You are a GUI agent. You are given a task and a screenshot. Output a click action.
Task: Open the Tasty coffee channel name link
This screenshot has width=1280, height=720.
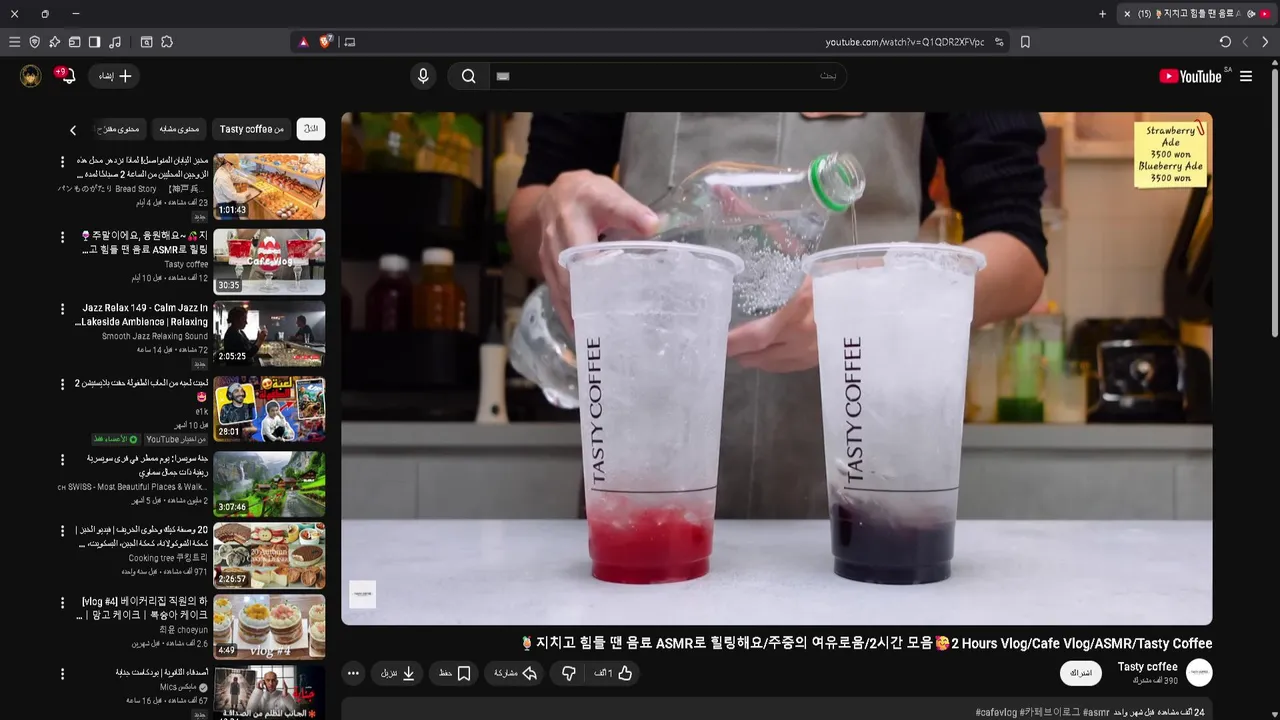pos(1147,667)
